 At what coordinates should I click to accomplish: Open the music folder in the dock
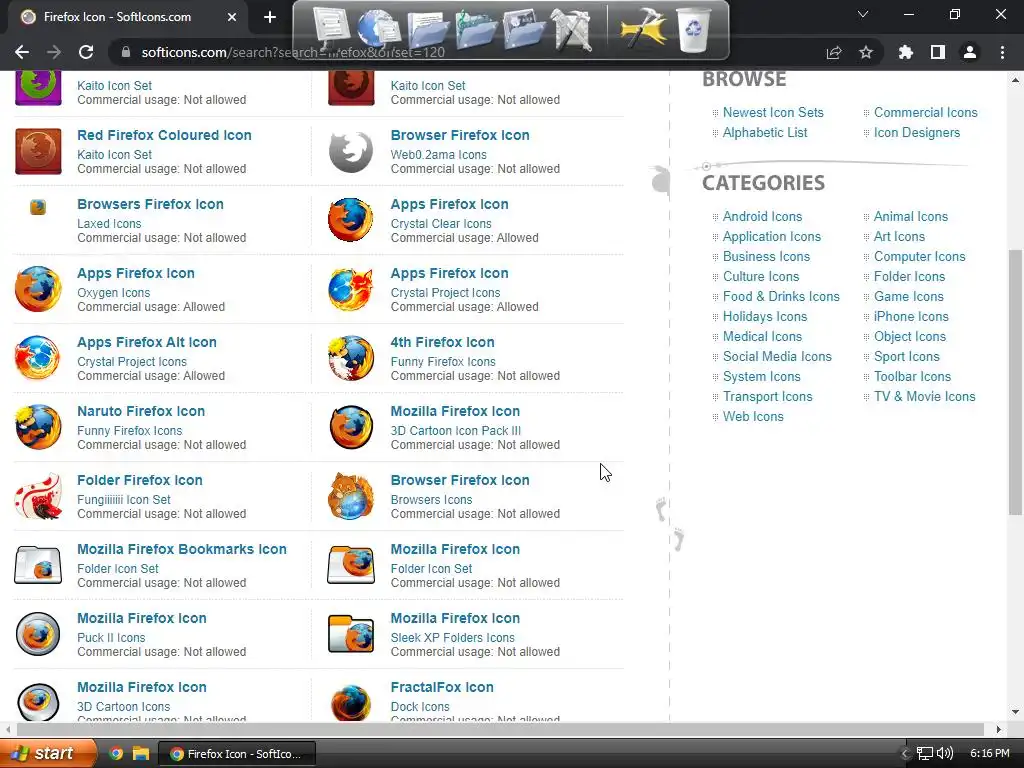[x=476, y=30]
